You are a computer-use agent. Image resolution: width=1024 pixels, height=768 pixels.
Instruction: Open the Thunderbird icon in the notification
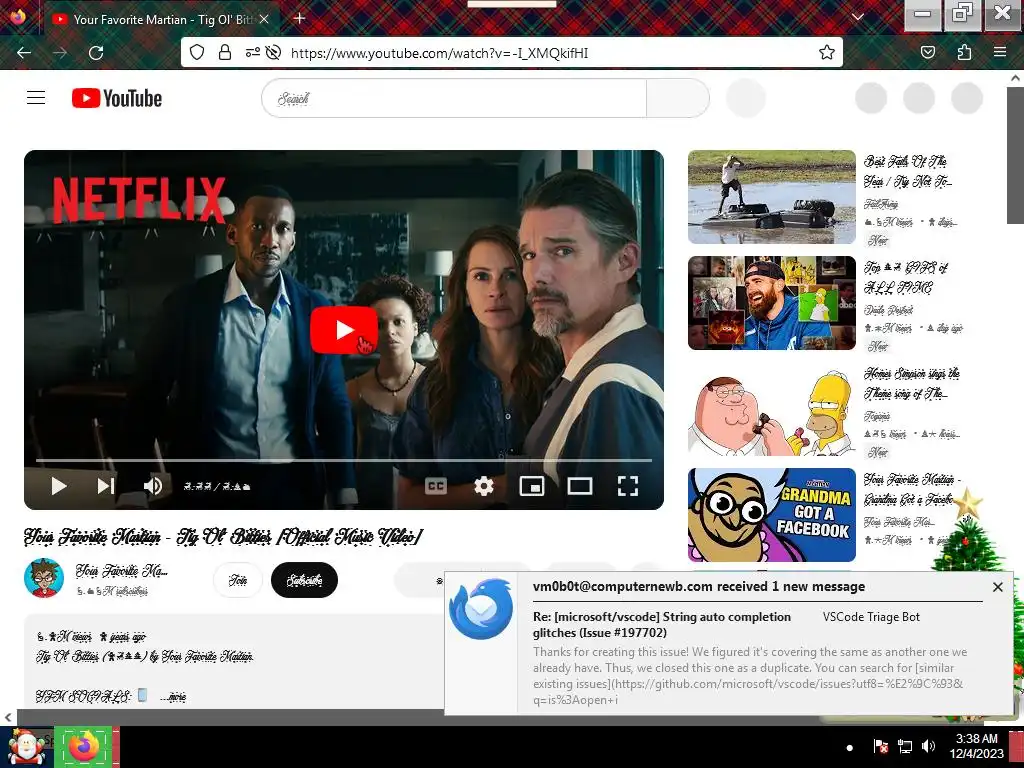pyautogui.click(x=481, y=609)
